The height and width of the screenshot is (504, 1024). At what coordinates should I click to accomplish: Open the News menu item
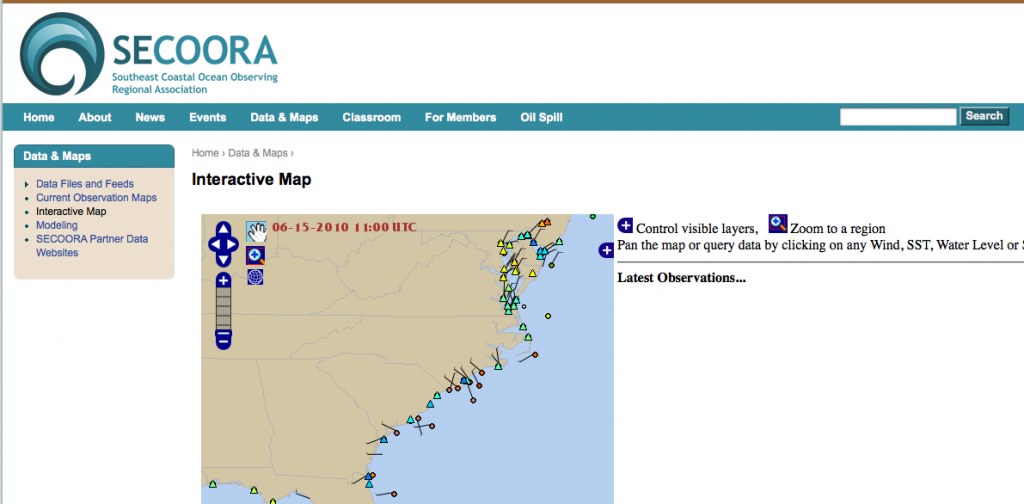(x=150, y=118)
